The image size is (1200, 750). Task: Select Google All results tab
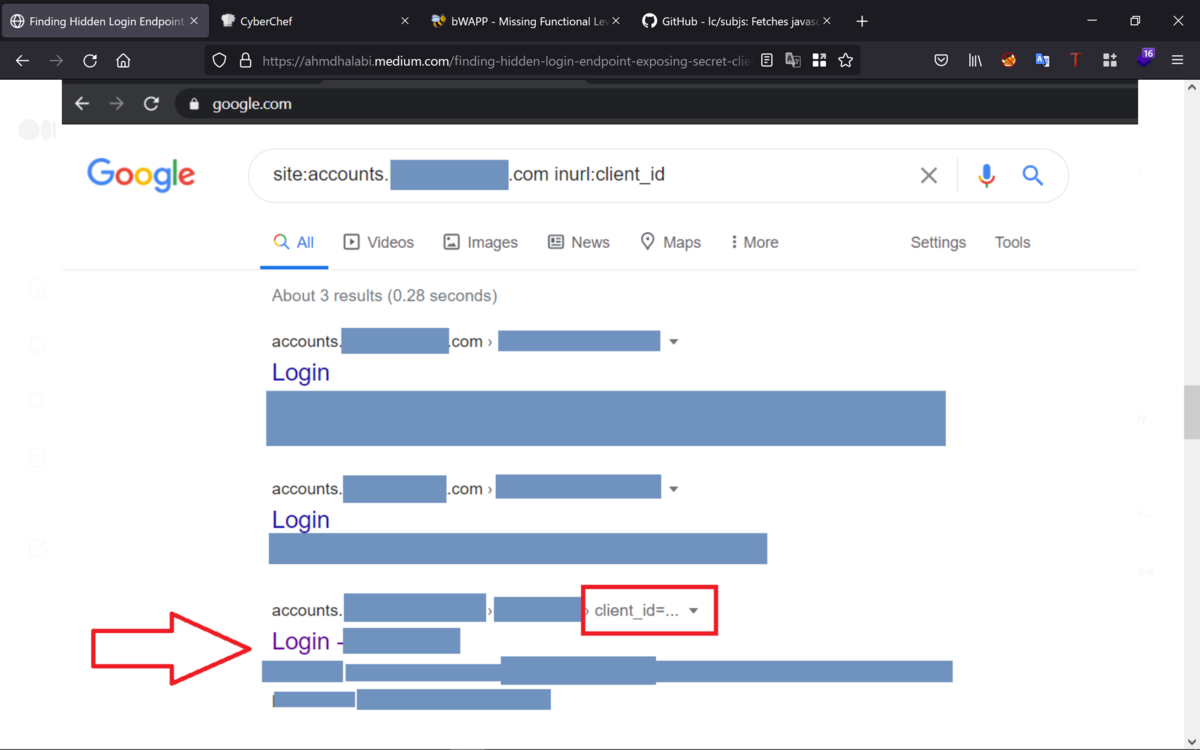tap(294, 243)
